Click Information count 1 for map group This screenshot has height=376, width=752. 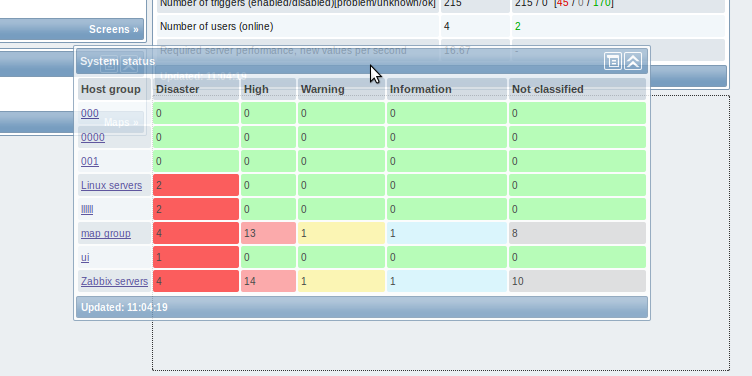[x=446, y=233]
